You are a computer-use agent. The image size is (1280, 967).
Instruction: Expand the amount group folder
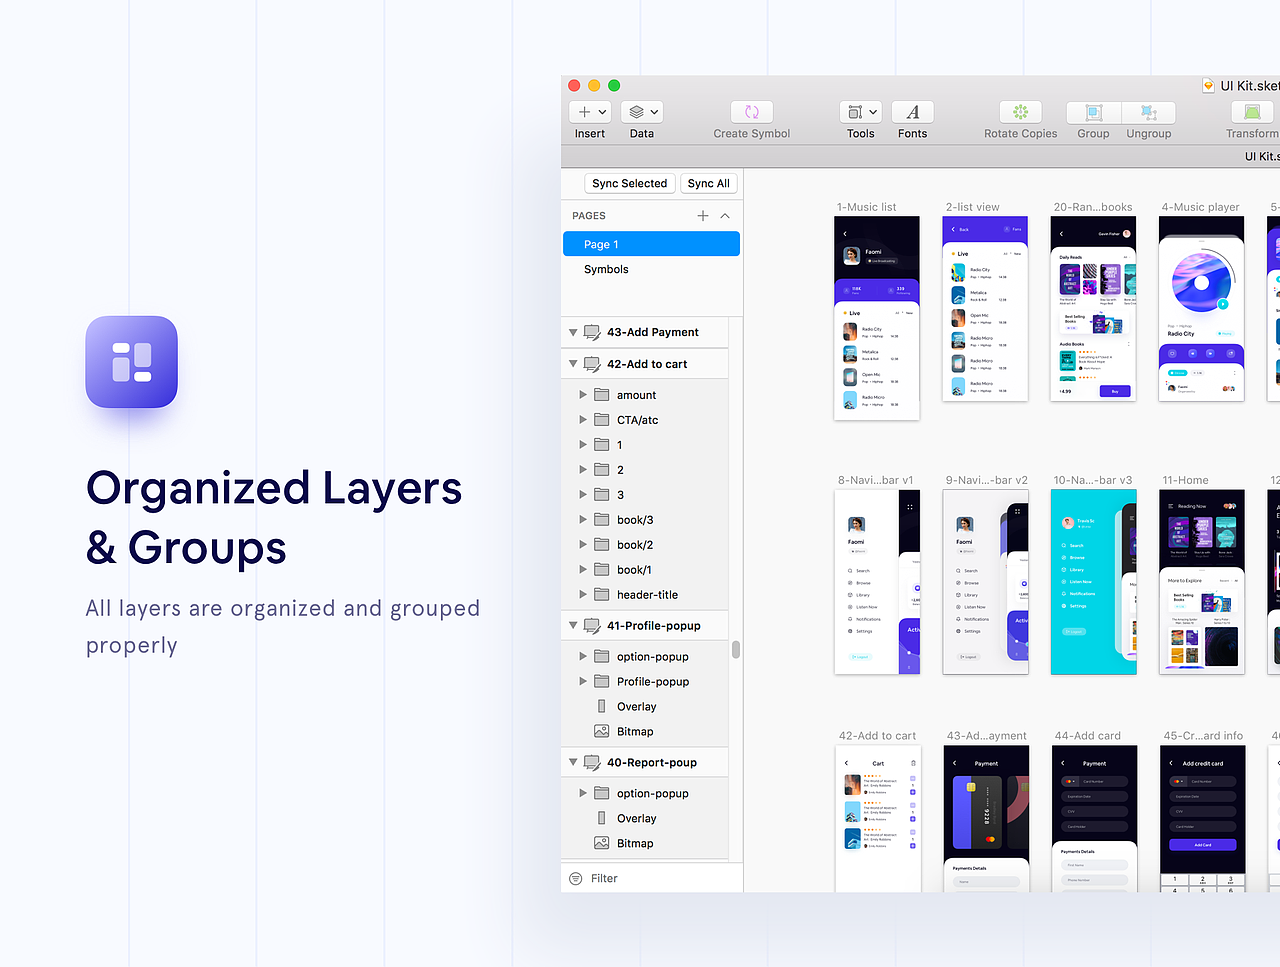(583, 395)
